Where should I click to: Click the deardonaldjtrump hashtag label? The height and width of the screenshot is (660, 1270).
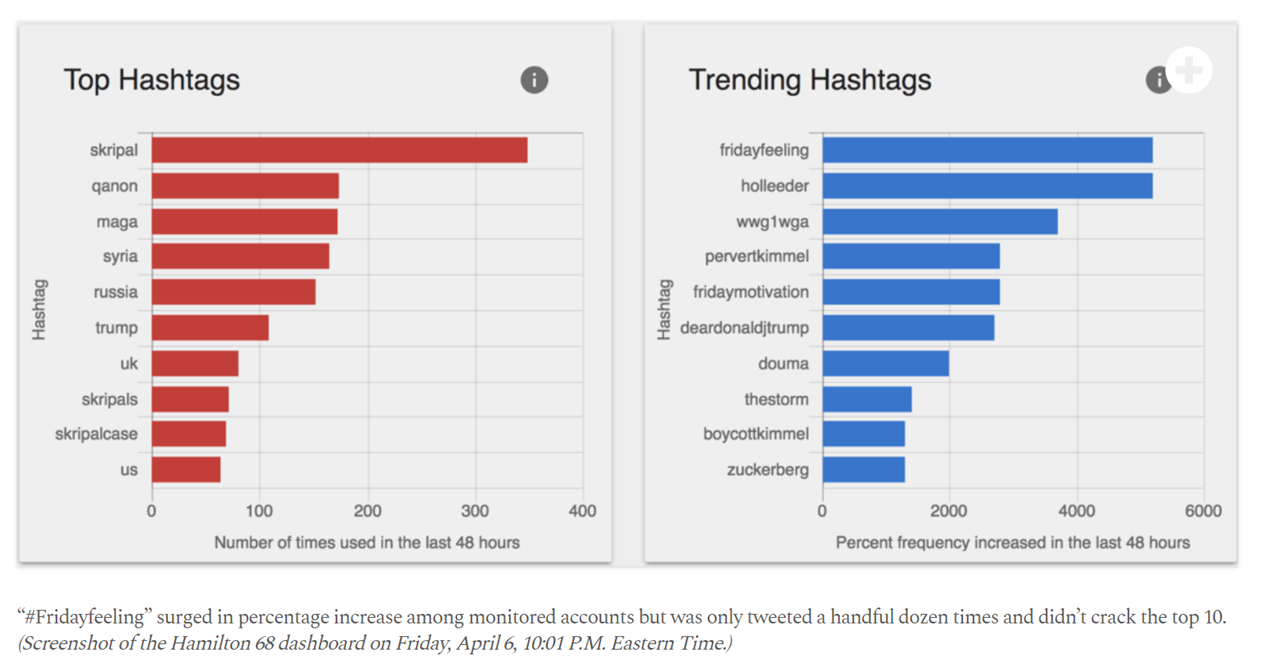[744, 328]
